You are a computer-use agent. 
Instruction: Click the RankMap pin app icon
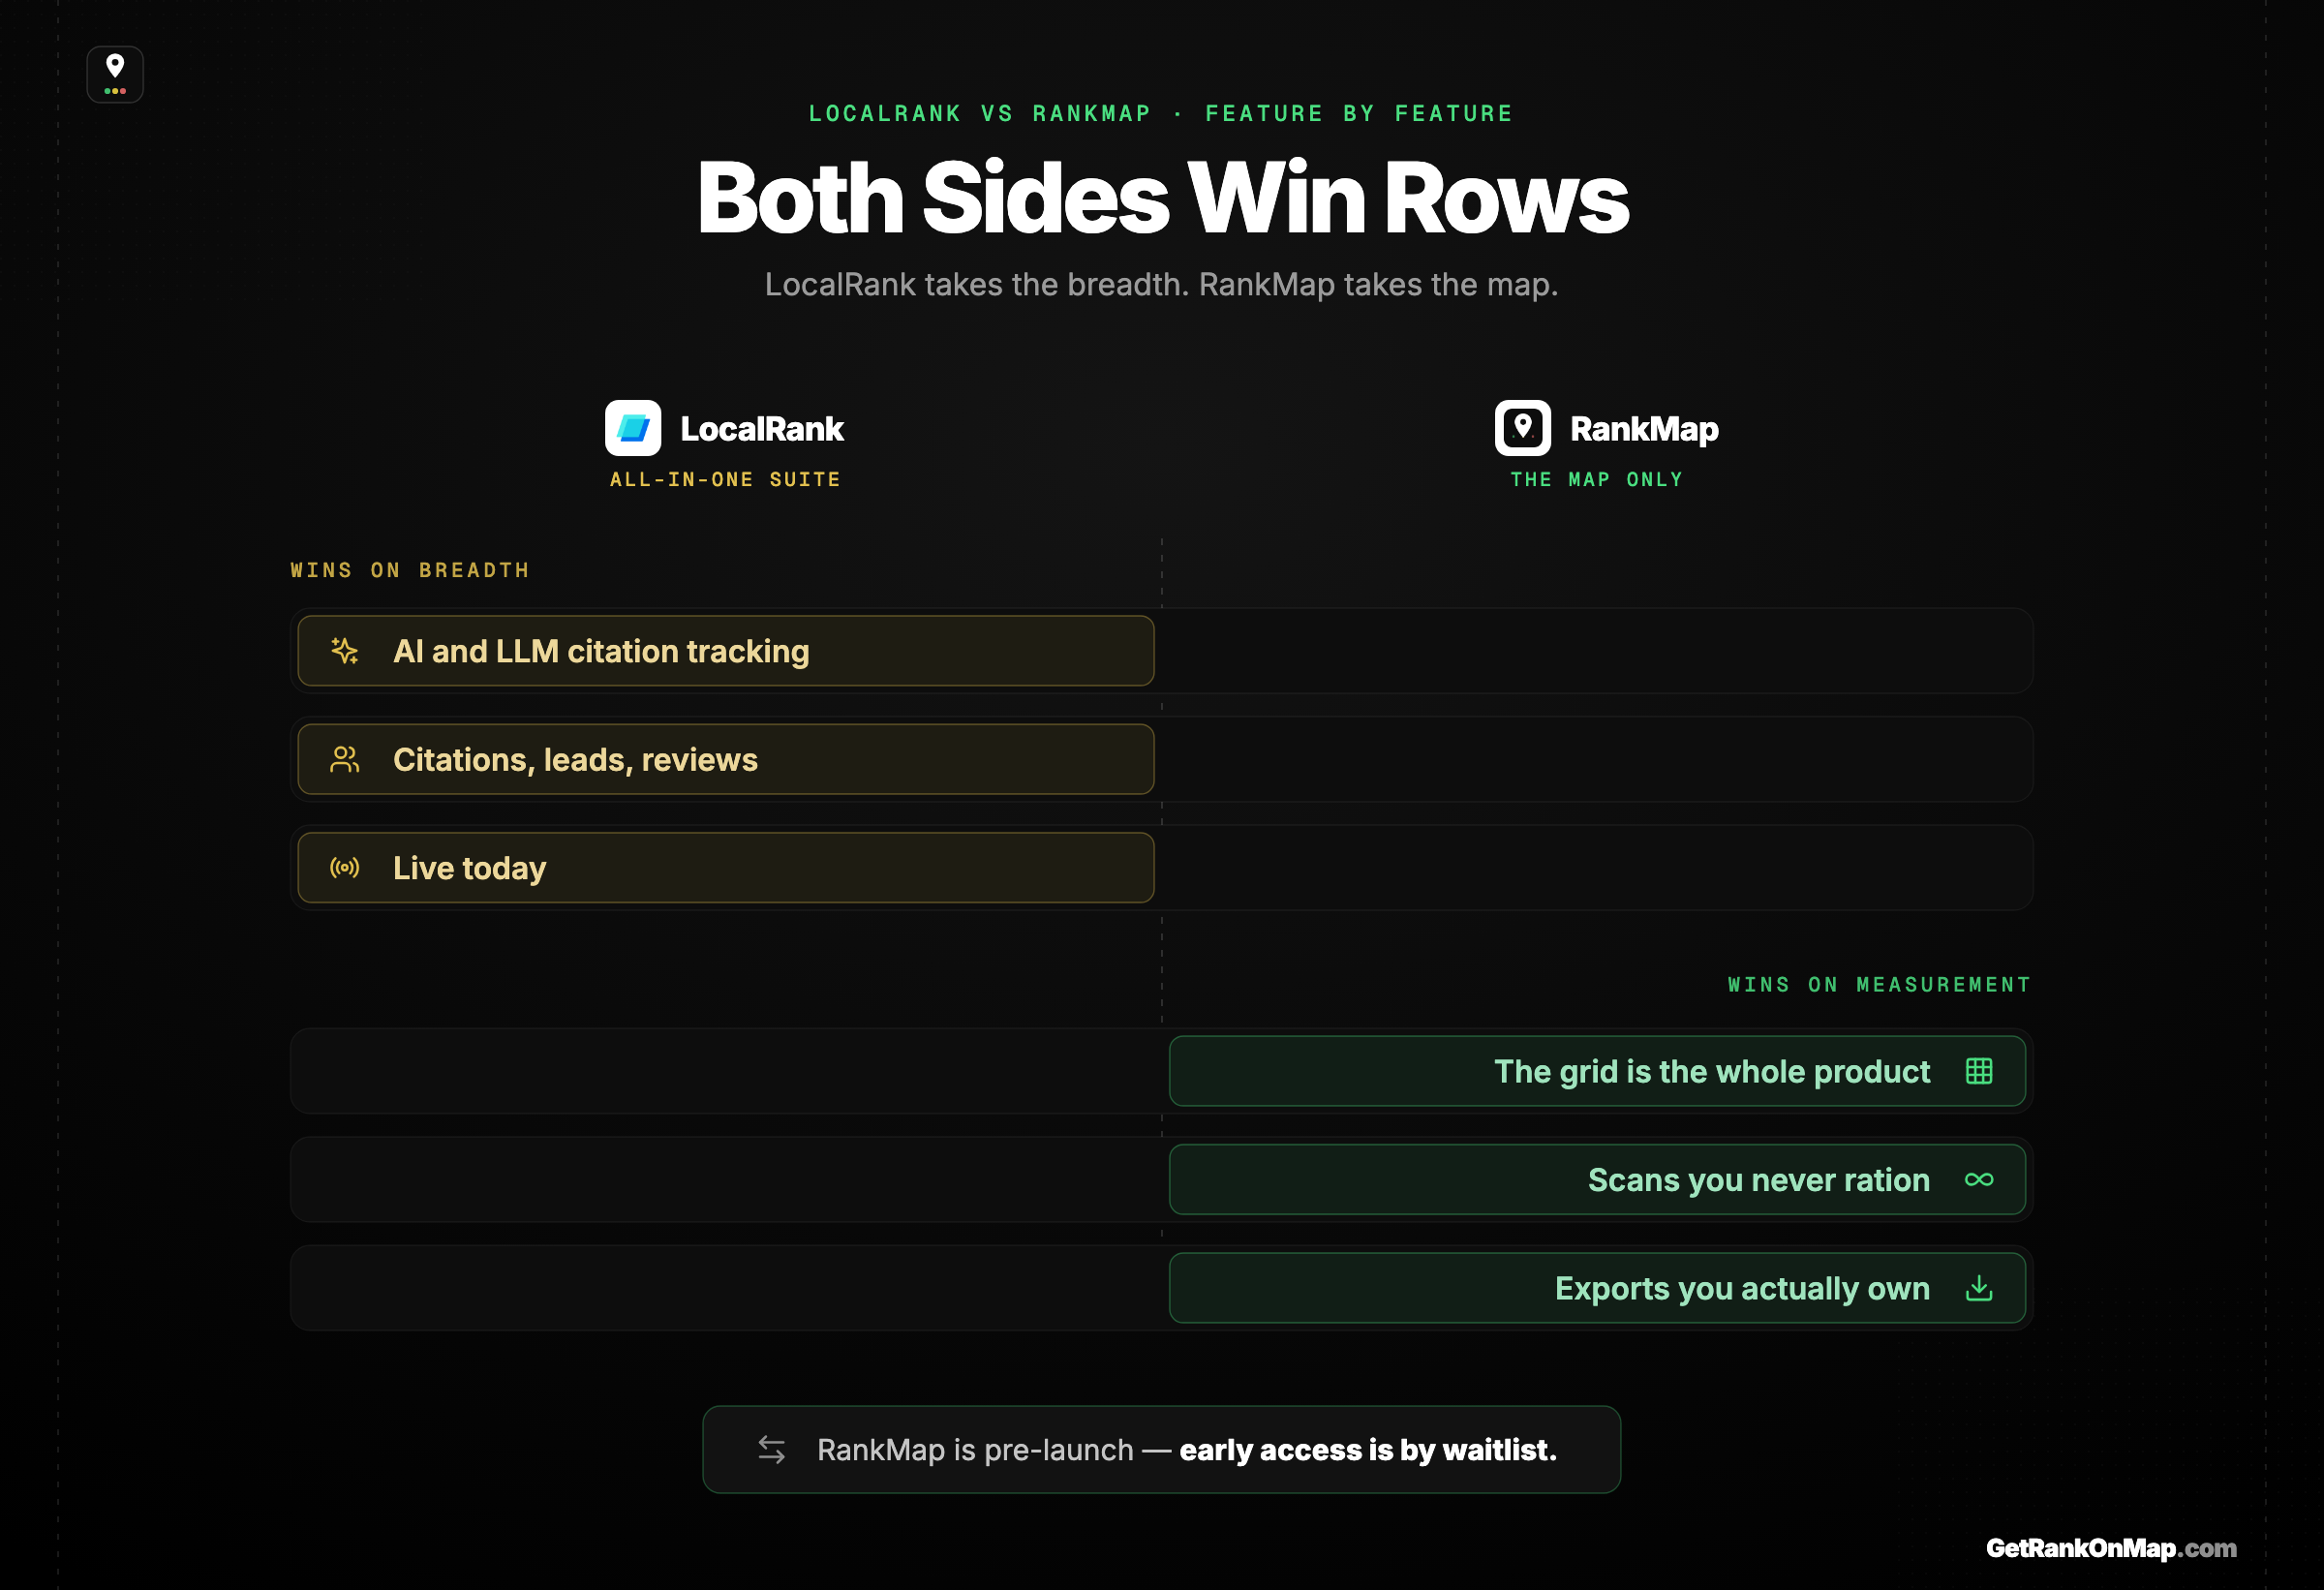(x=1522, y=428)
